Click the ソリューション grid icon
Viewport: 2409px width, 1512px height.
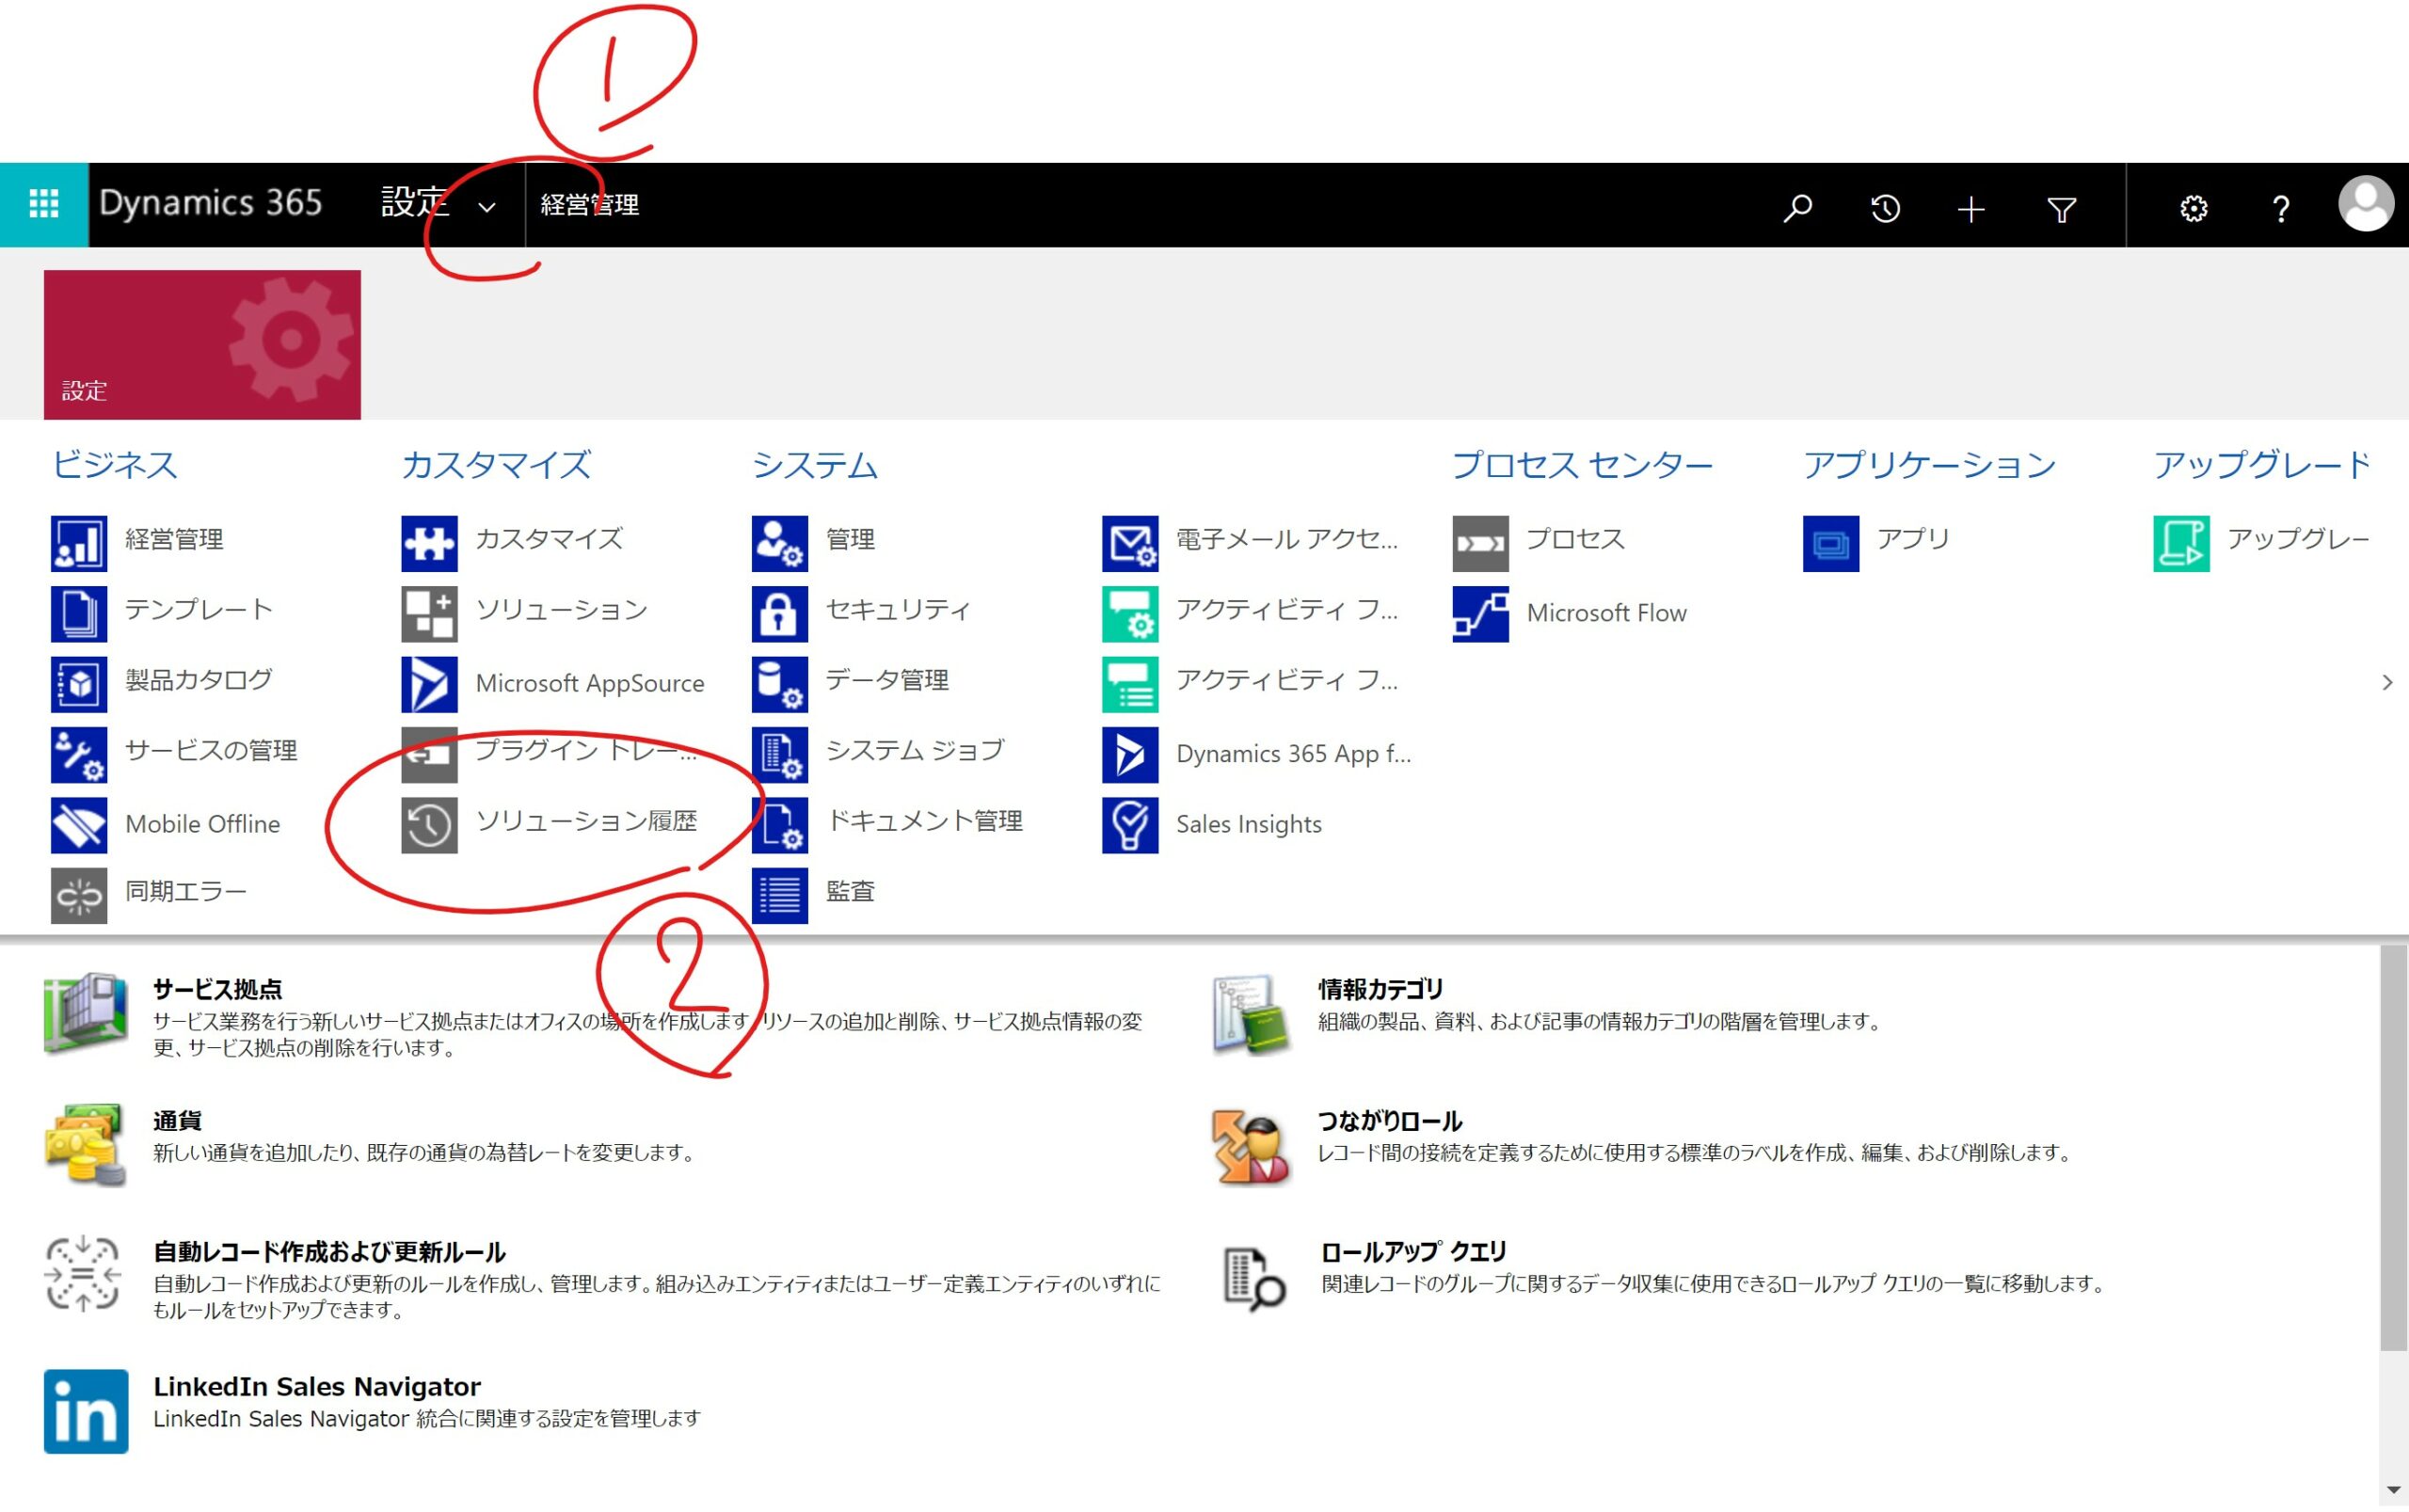429,613
